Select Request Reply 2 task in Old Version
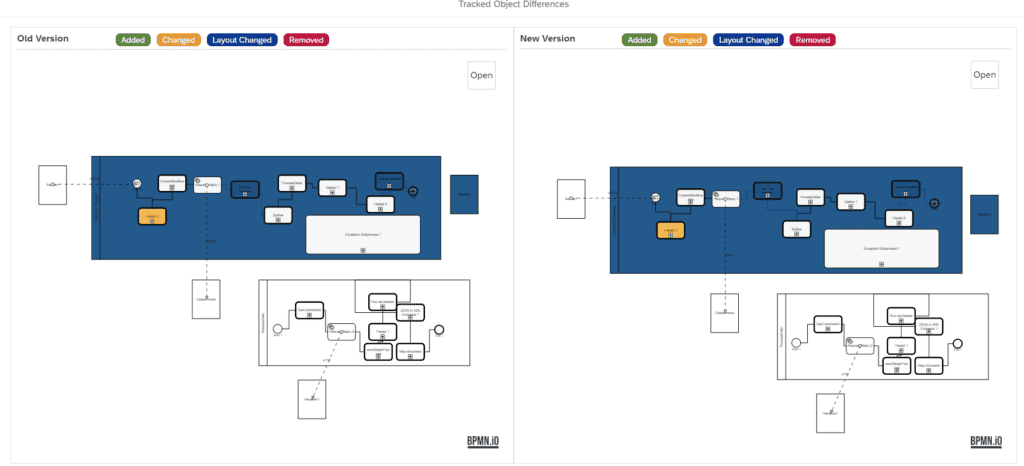 [342, 332]
